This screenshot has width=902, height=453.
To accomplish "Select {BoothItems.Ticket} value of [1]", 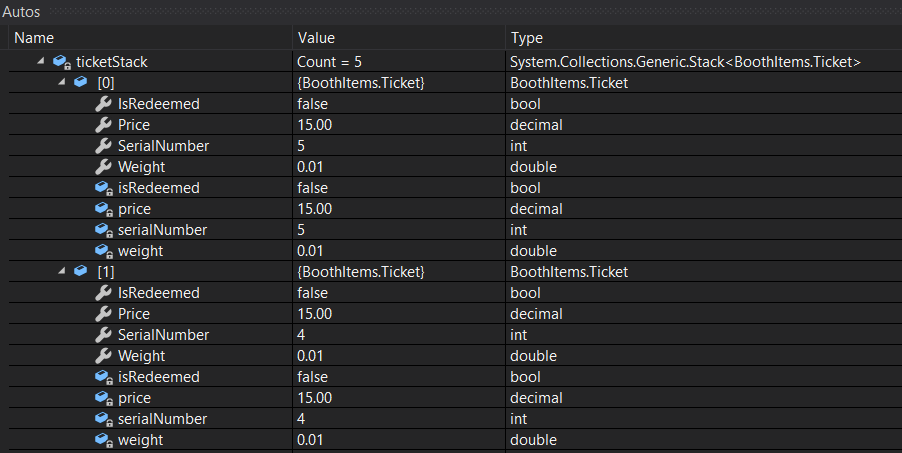I will (x=361, y=272).
